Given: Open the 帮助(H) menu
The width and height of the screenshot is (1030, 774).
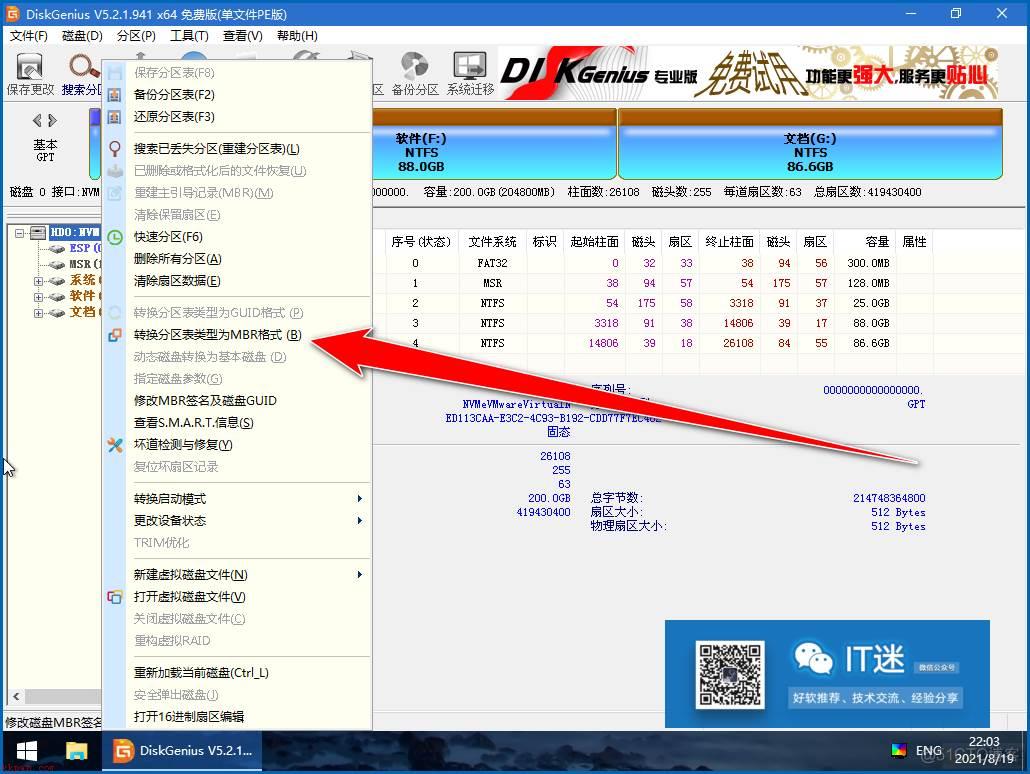Looking at the screenshot, I should 297,36.
